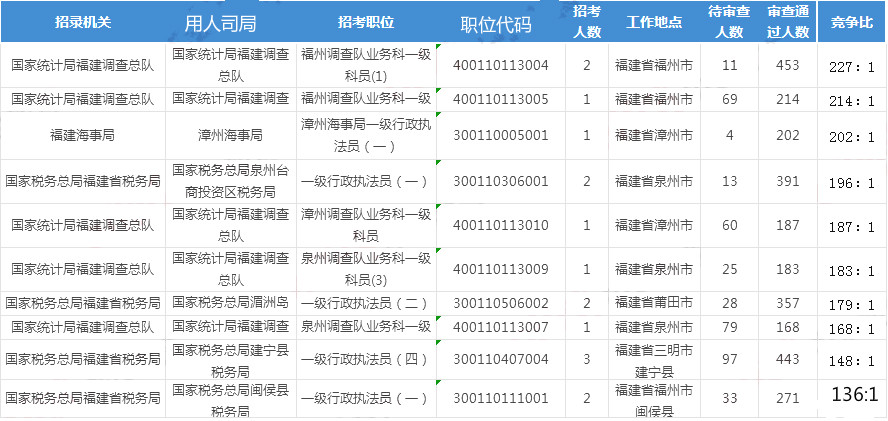Click pending review count 60
Viewport: 888px width, 421px height.
(x=730, y=225)
